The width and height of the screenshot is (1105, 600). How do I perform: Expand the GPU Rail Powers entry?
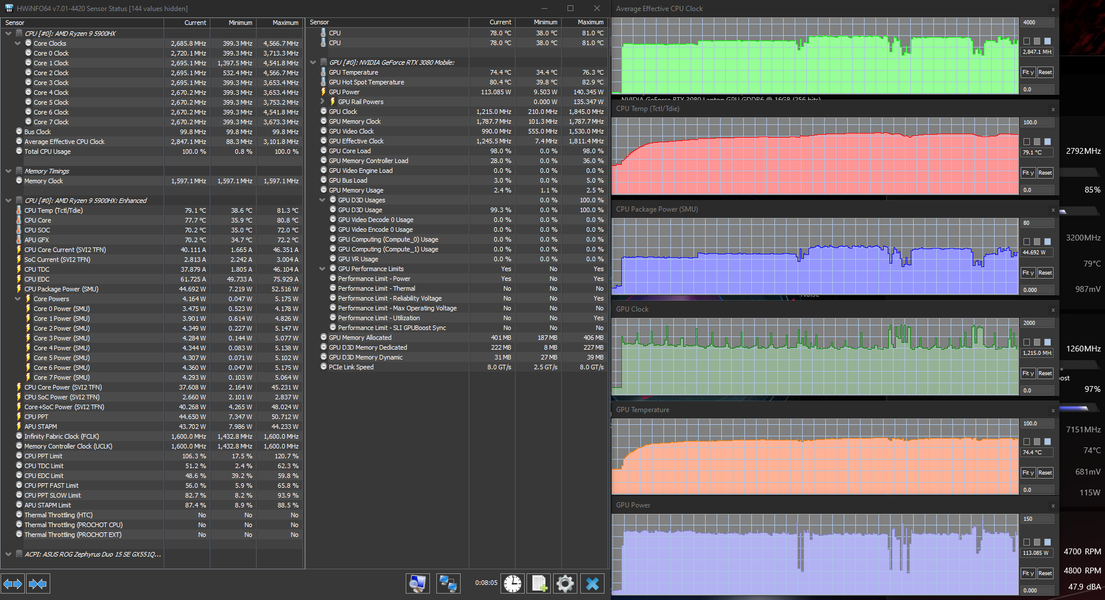tap(323, 102)
